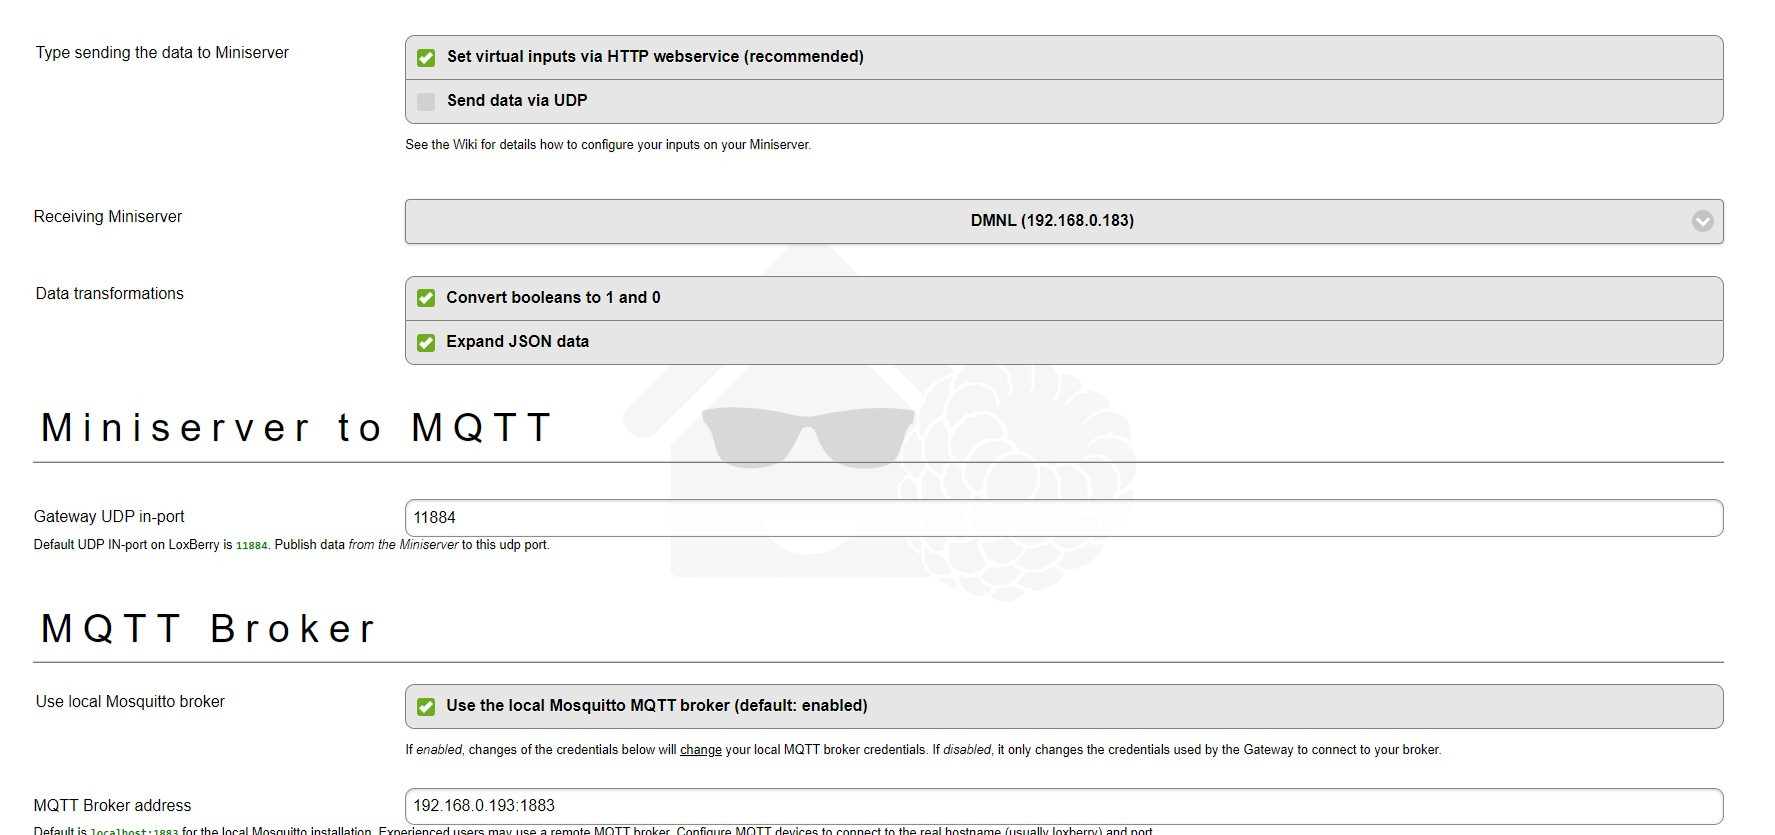Check the Send data via UDP option

(426, 101)
